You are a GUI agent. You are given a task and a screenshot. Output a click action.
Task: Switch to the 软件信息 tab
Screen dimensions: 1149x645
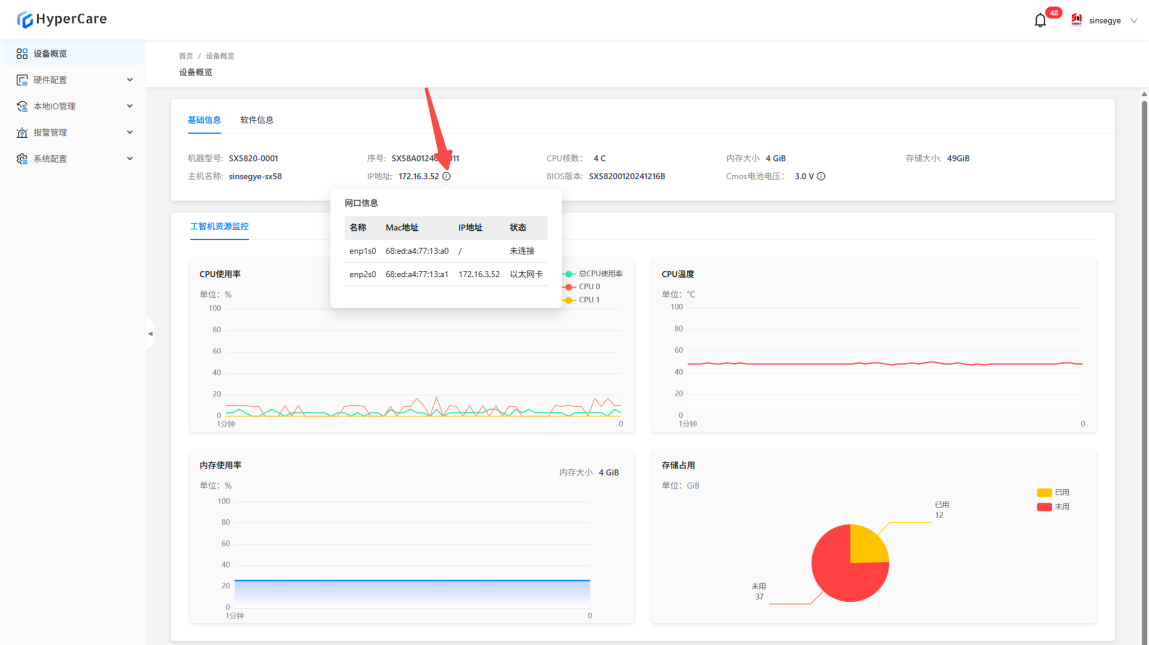tap(256, 120)
